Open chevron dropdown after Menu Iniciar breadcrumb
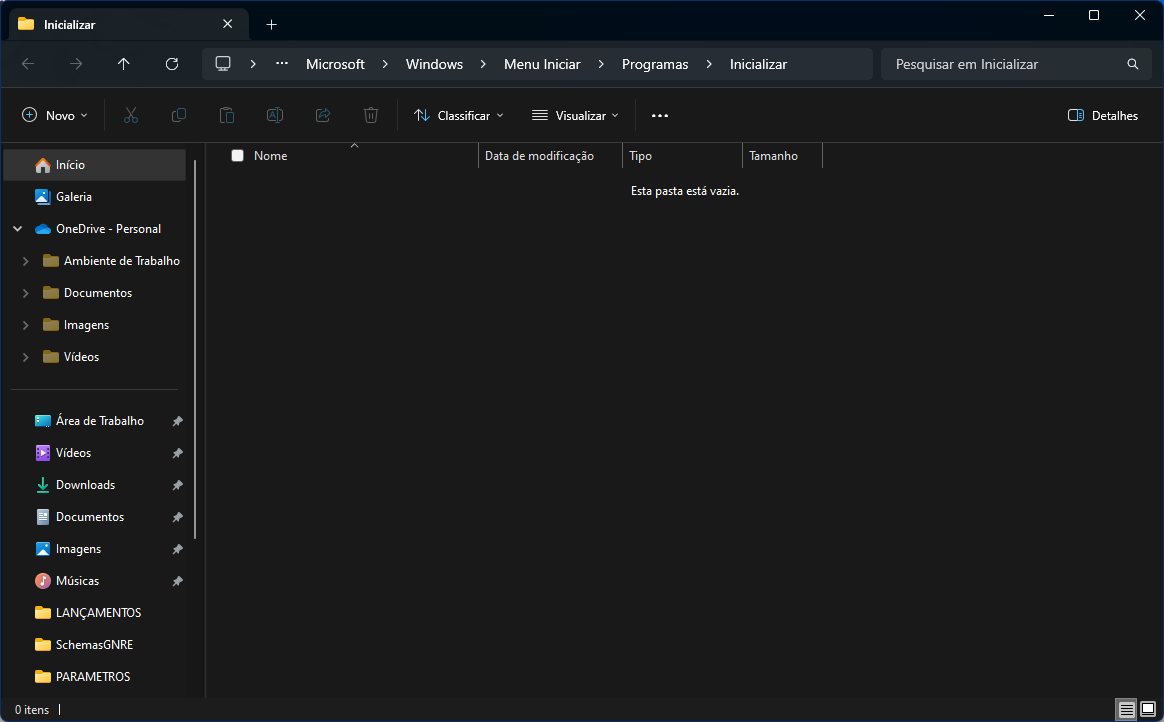The height and width of the screenshot is (722, 1164). click(x=601, y=64)
